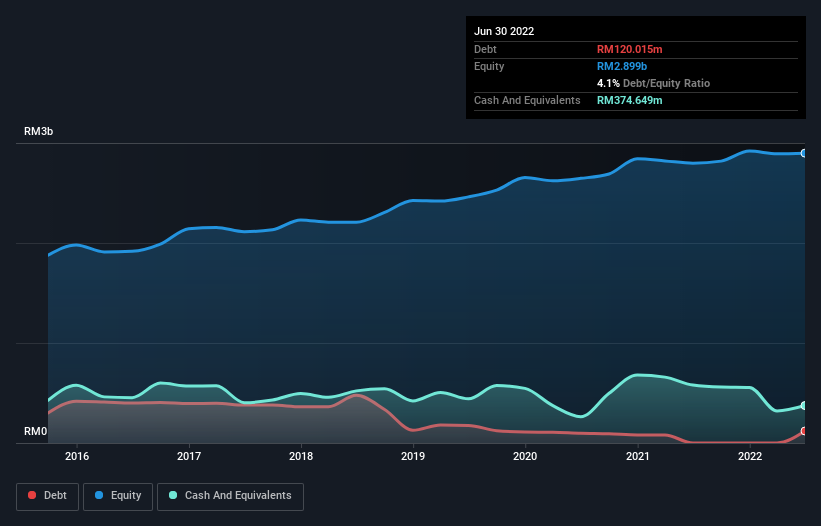Toggle the Equity legend button
This screenshot has height=526, width=821.
click(x=118, y=495)
